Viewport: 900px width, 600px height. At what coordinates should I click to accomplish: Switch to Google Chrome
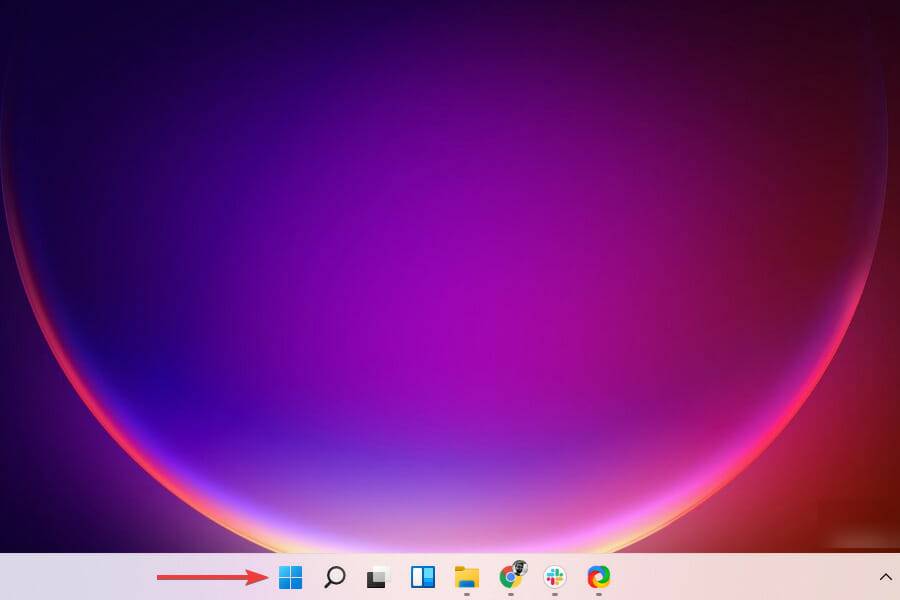pyautogui.click(x=511, y=577)
